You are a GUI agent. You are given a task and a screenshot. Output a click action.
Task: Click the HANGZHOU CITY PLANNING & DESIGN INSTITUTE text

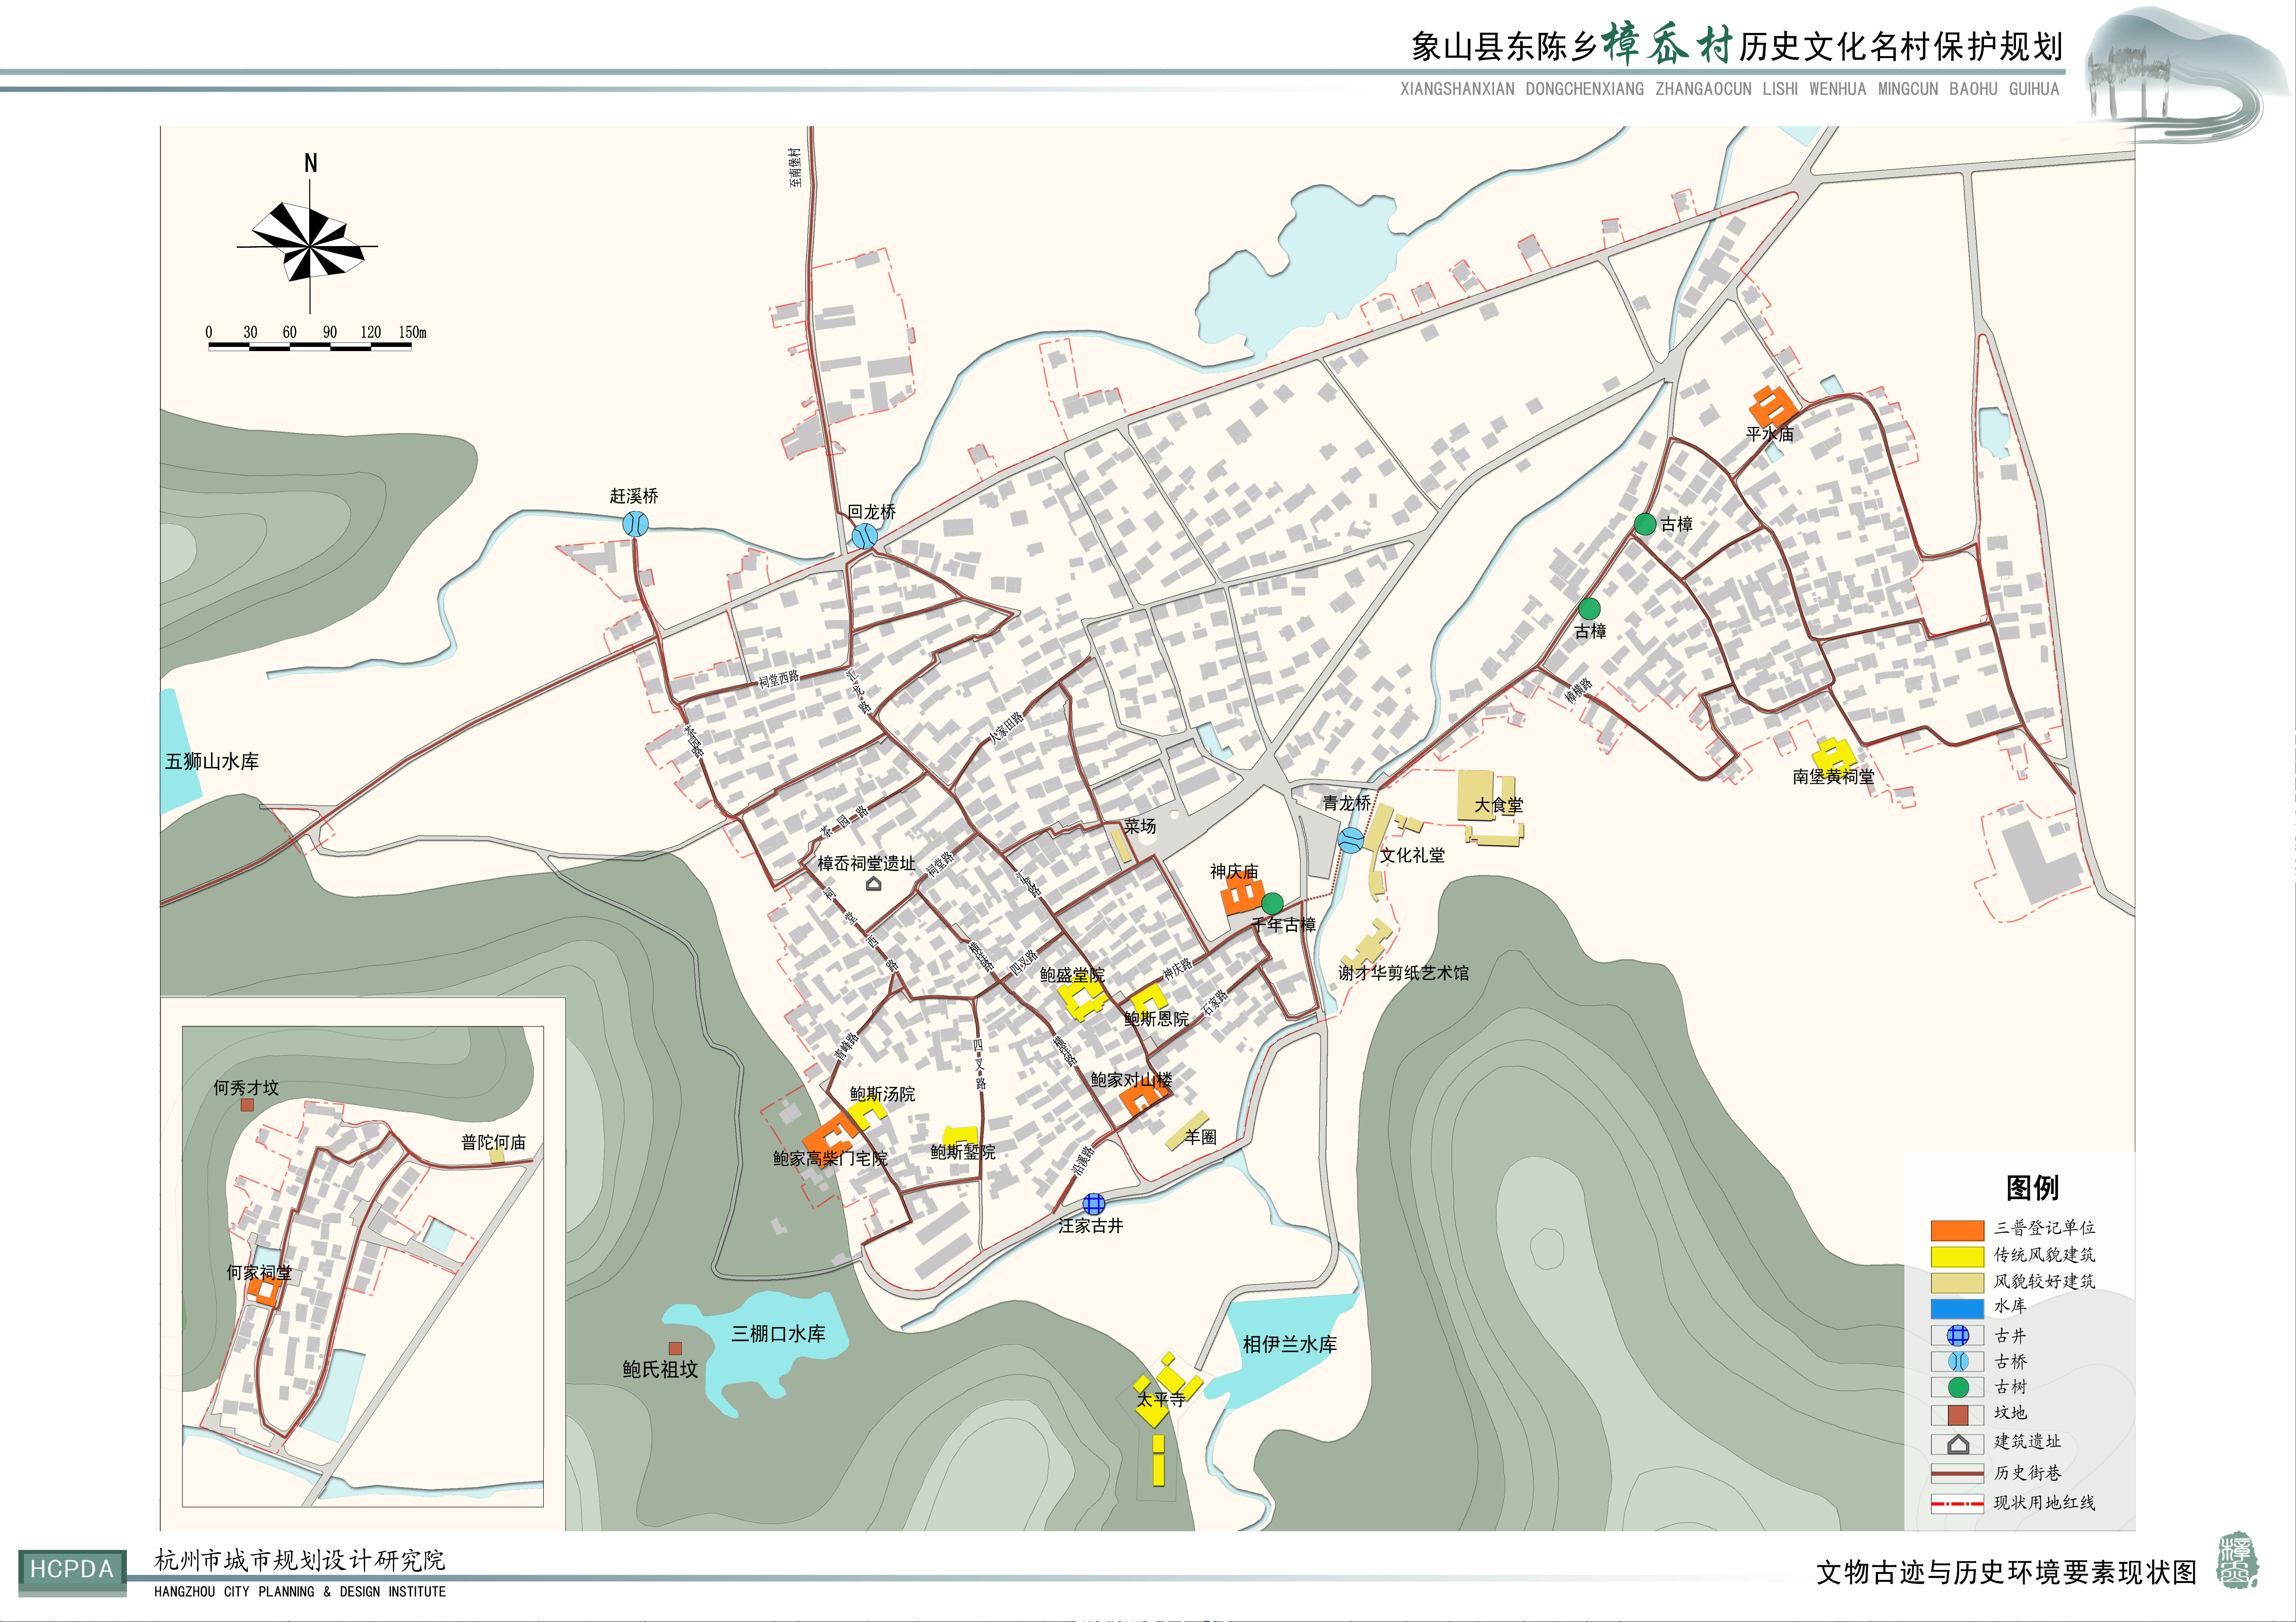point(300,1592)
